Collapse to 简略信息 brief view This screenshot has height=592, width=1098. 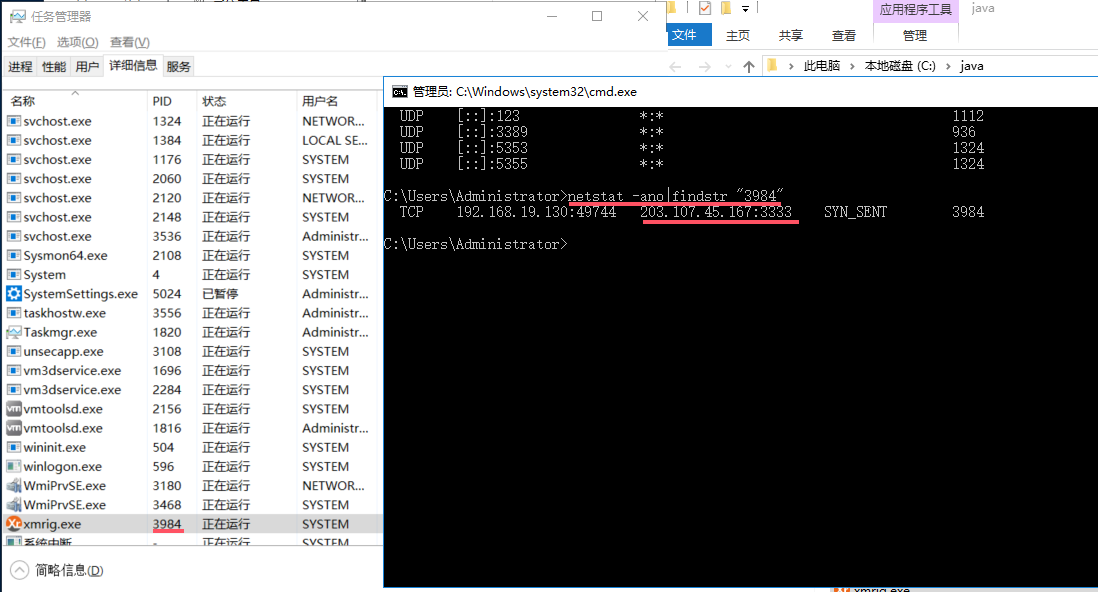pyautogui.click(x=58, y=570)
